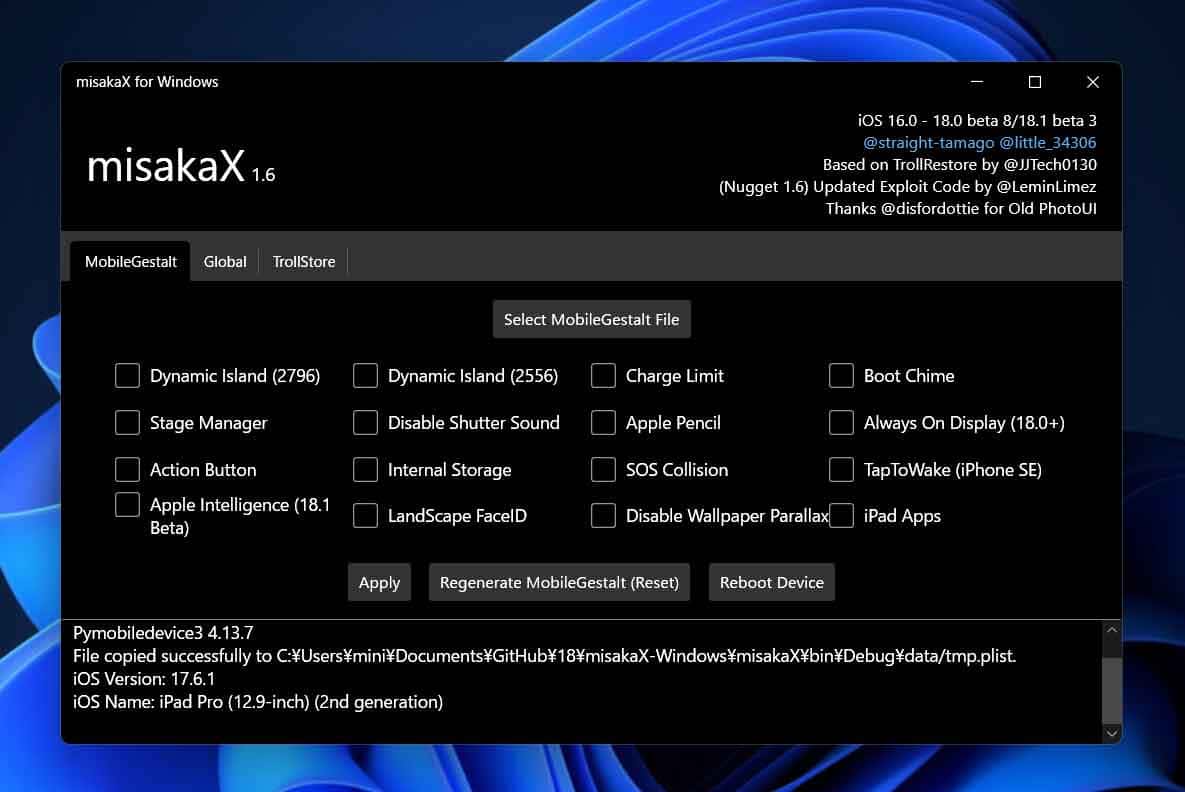Switch to the Global tab

[225, 262]
